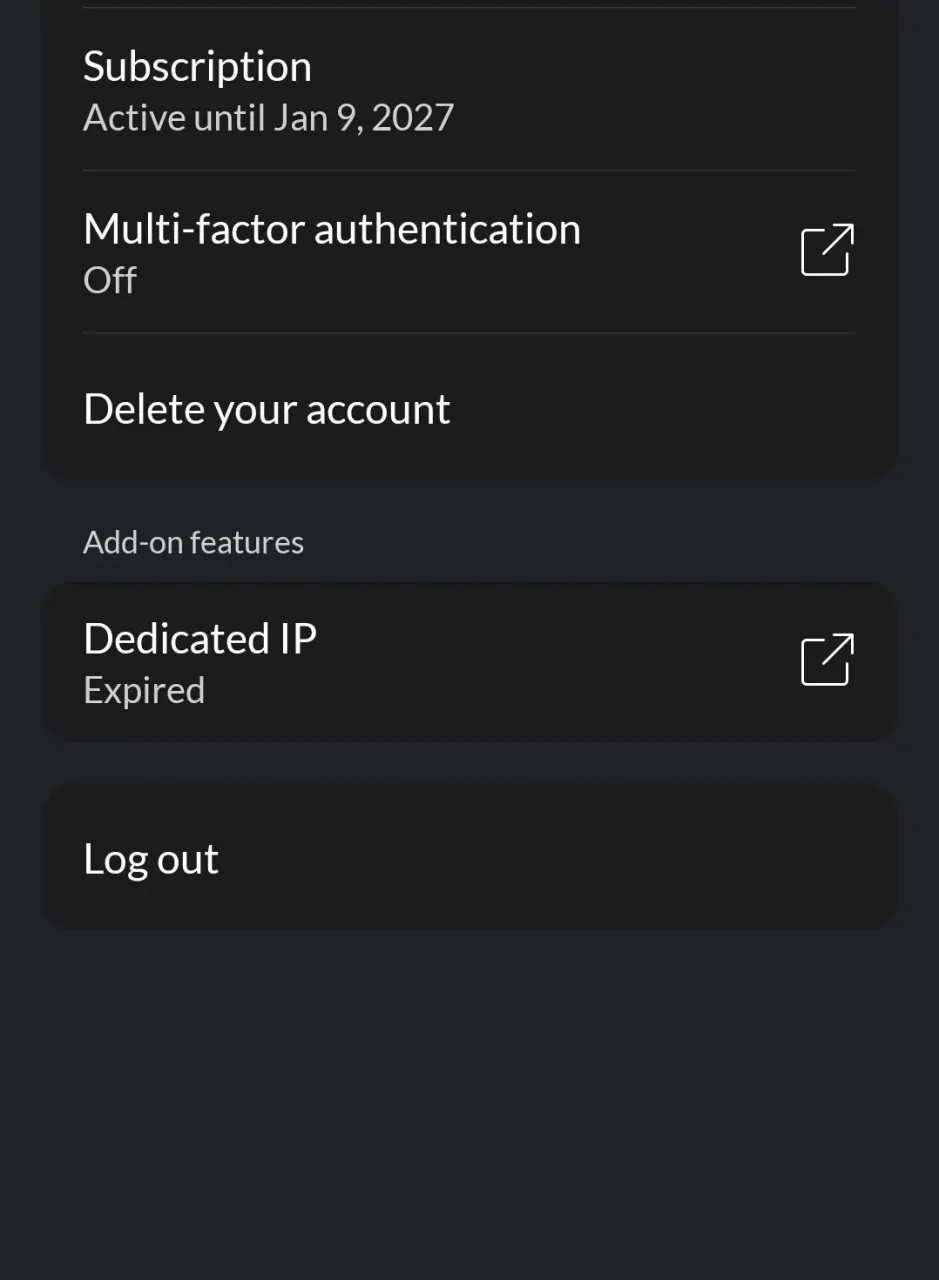Image resolution: width=939 pixels, height=1280 pixels.
Task: Select the Multi-factor authentication title text
Action: pyautogui.click(x=332, y=229)
